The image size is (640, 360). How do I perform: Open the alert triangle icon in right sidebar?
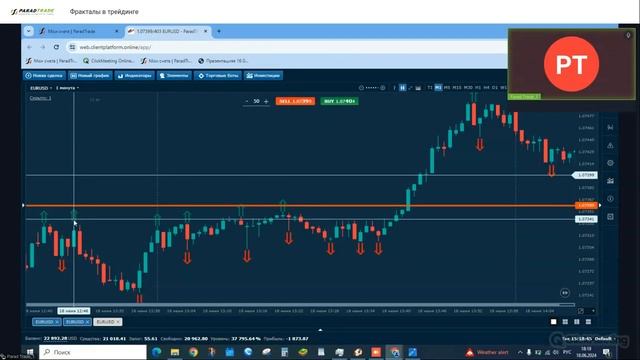(x=610, y=145)
